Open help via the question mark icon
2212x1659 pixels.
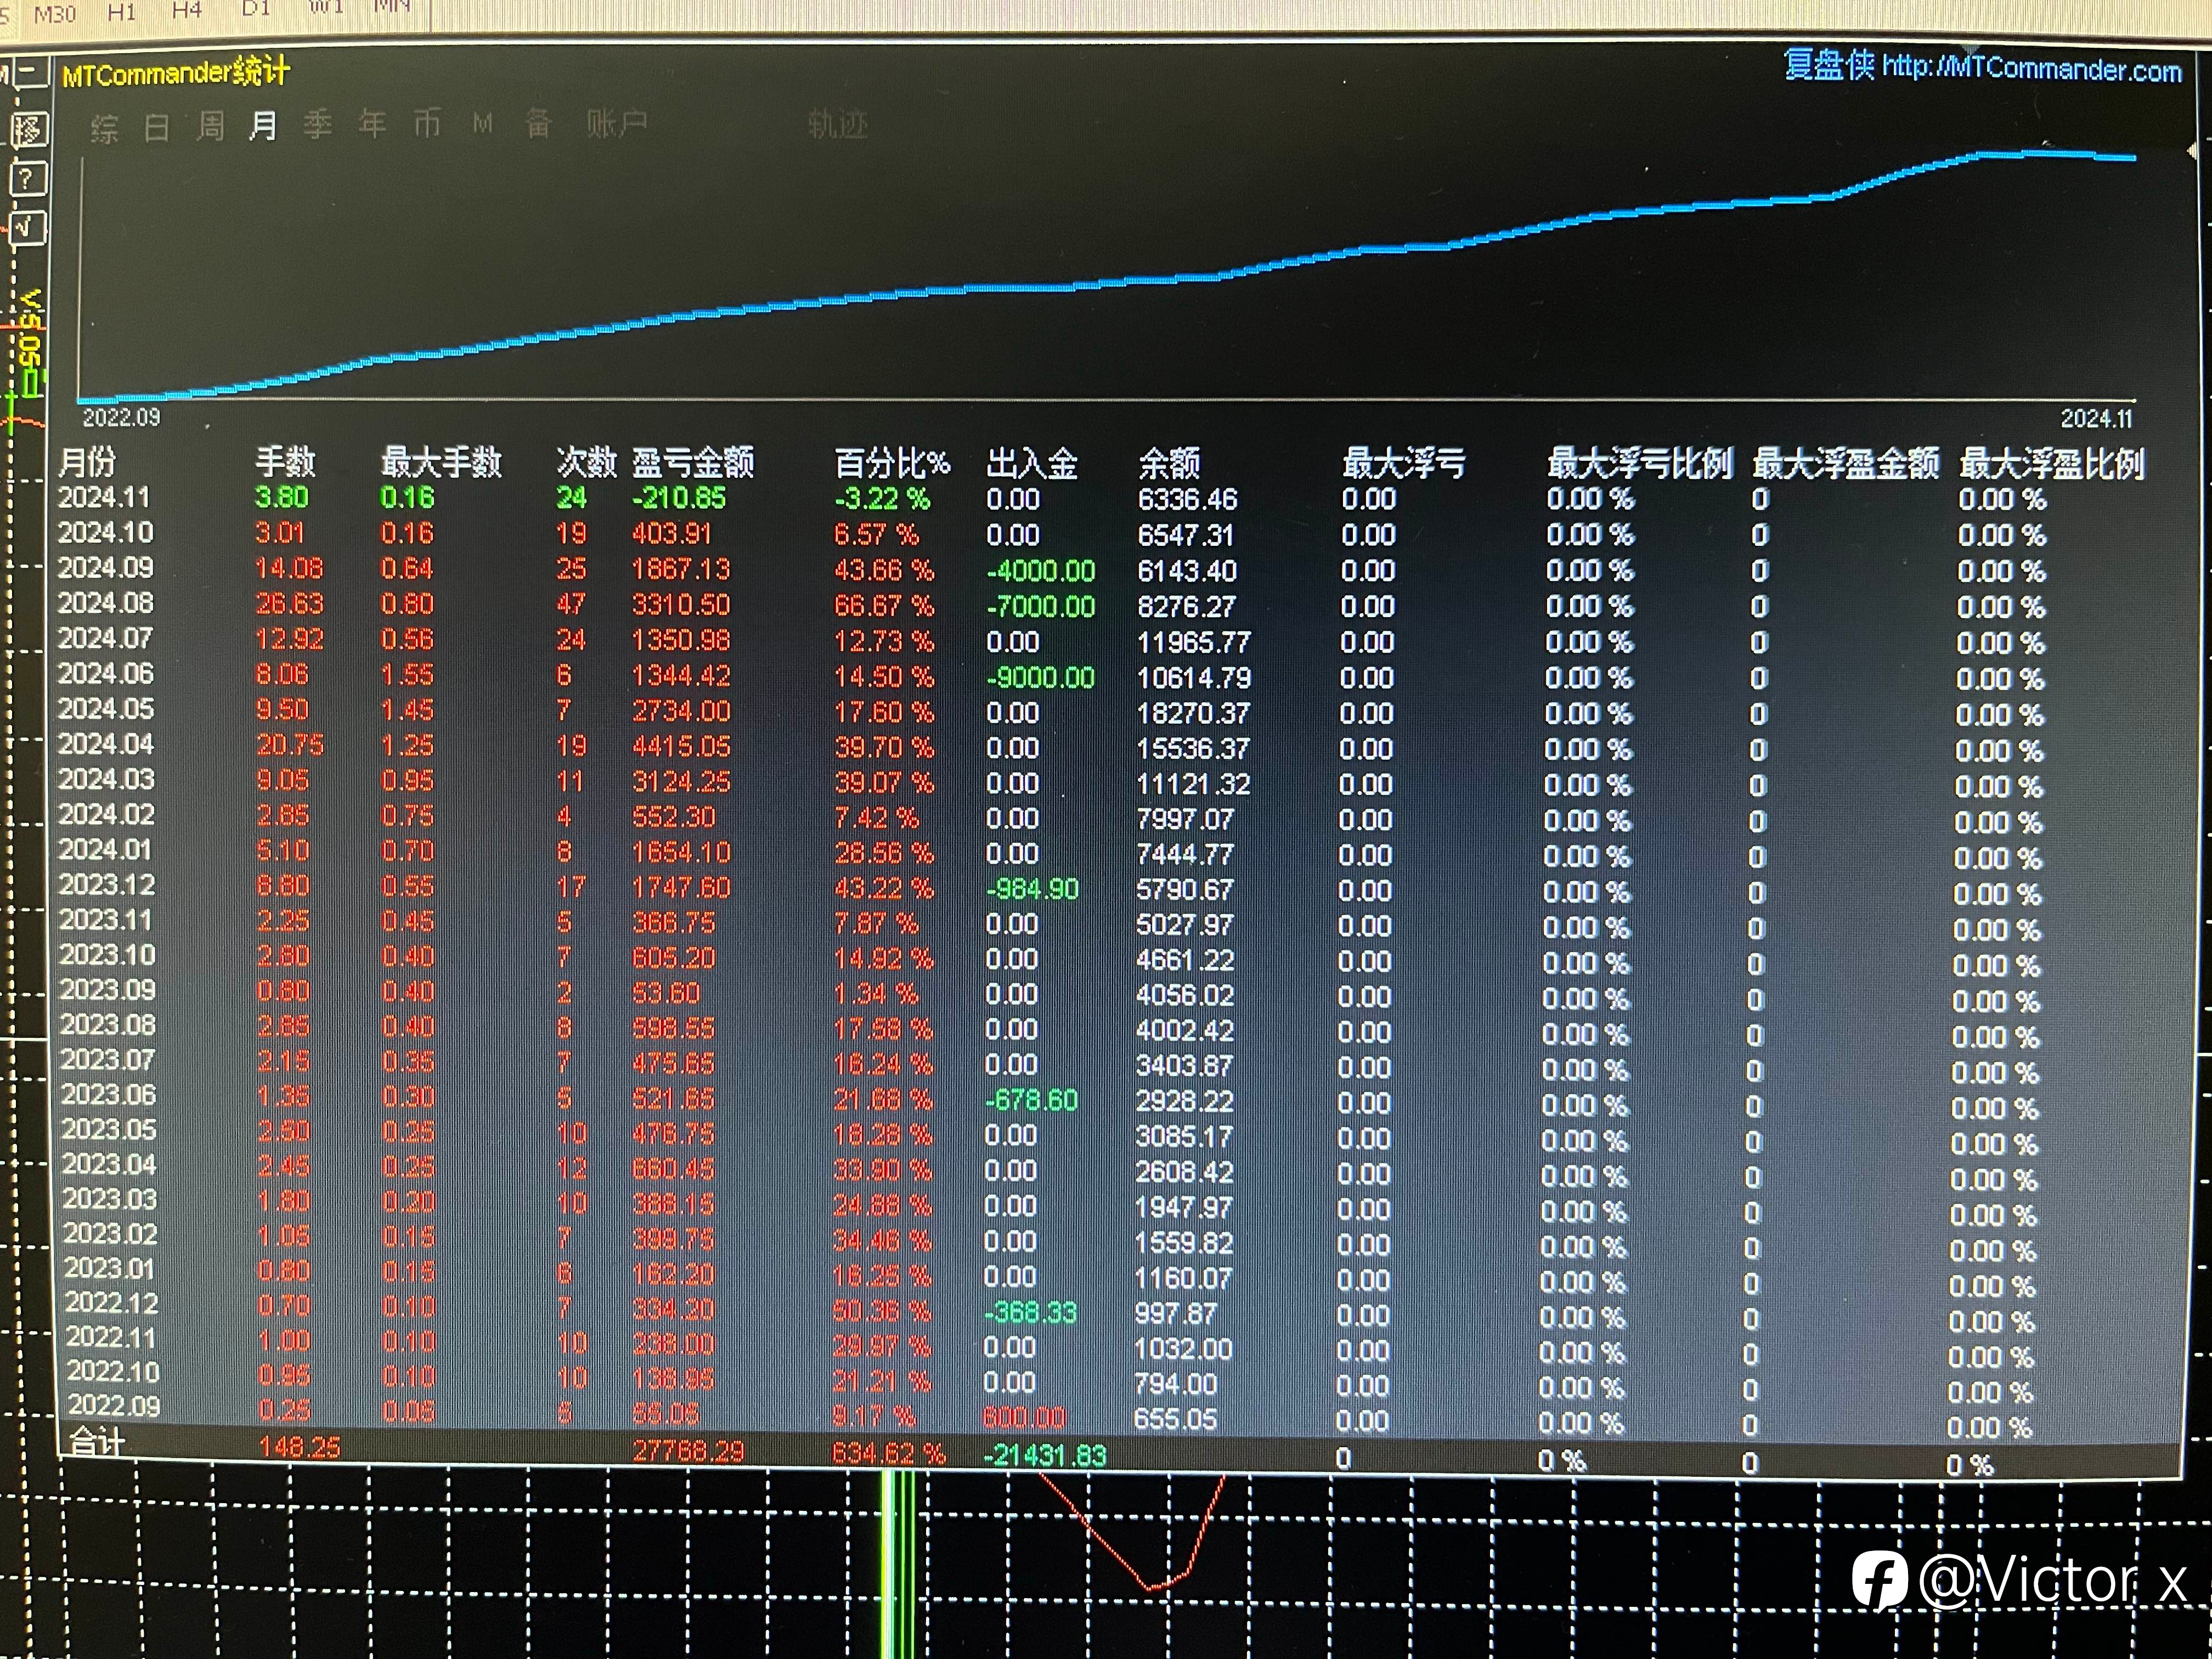[x=27, y=179]
